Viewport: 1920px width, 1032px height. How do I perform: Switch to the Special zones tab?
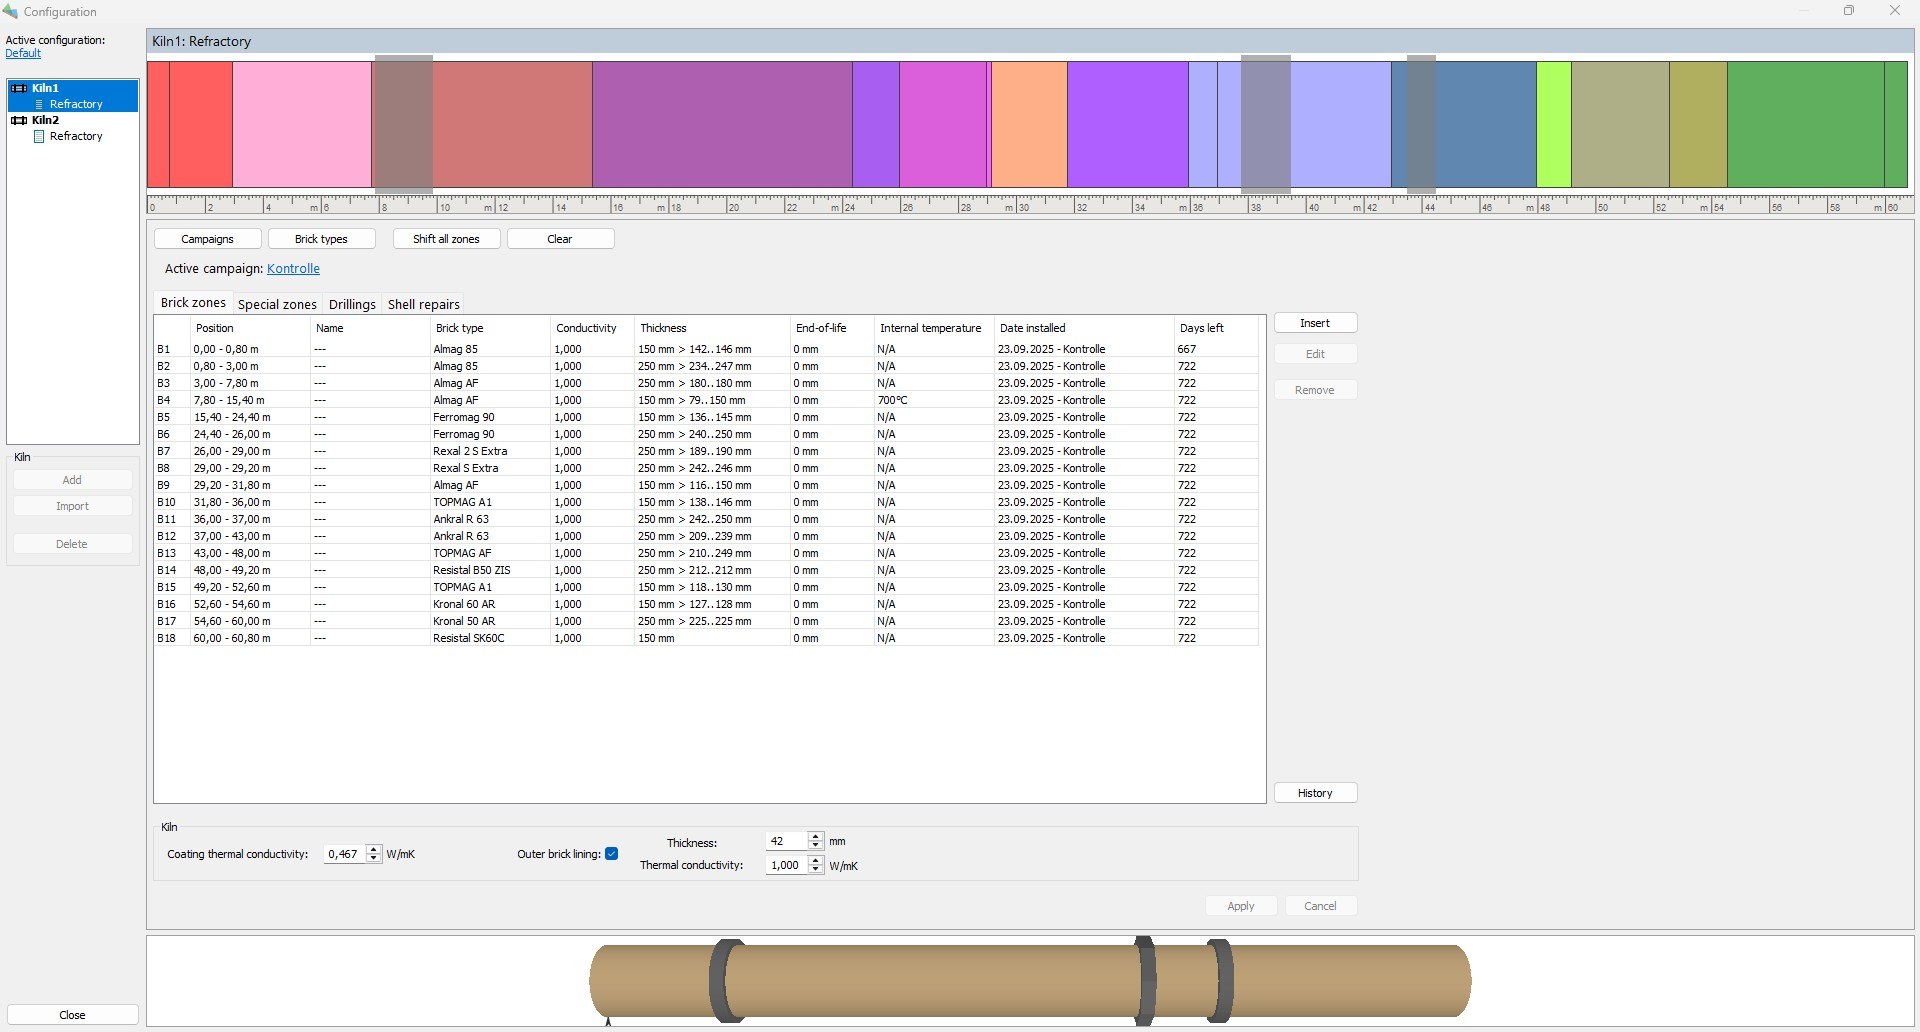click(x=277, y=304)
